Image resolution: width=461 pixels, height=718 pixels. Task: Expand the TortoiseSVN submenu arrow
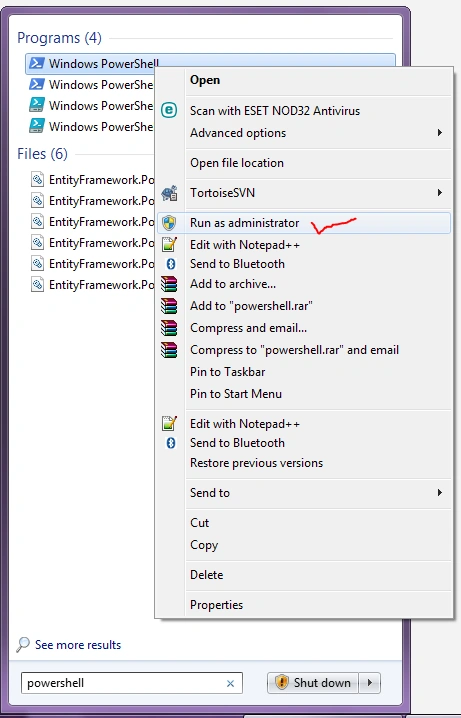click(439, 193)
